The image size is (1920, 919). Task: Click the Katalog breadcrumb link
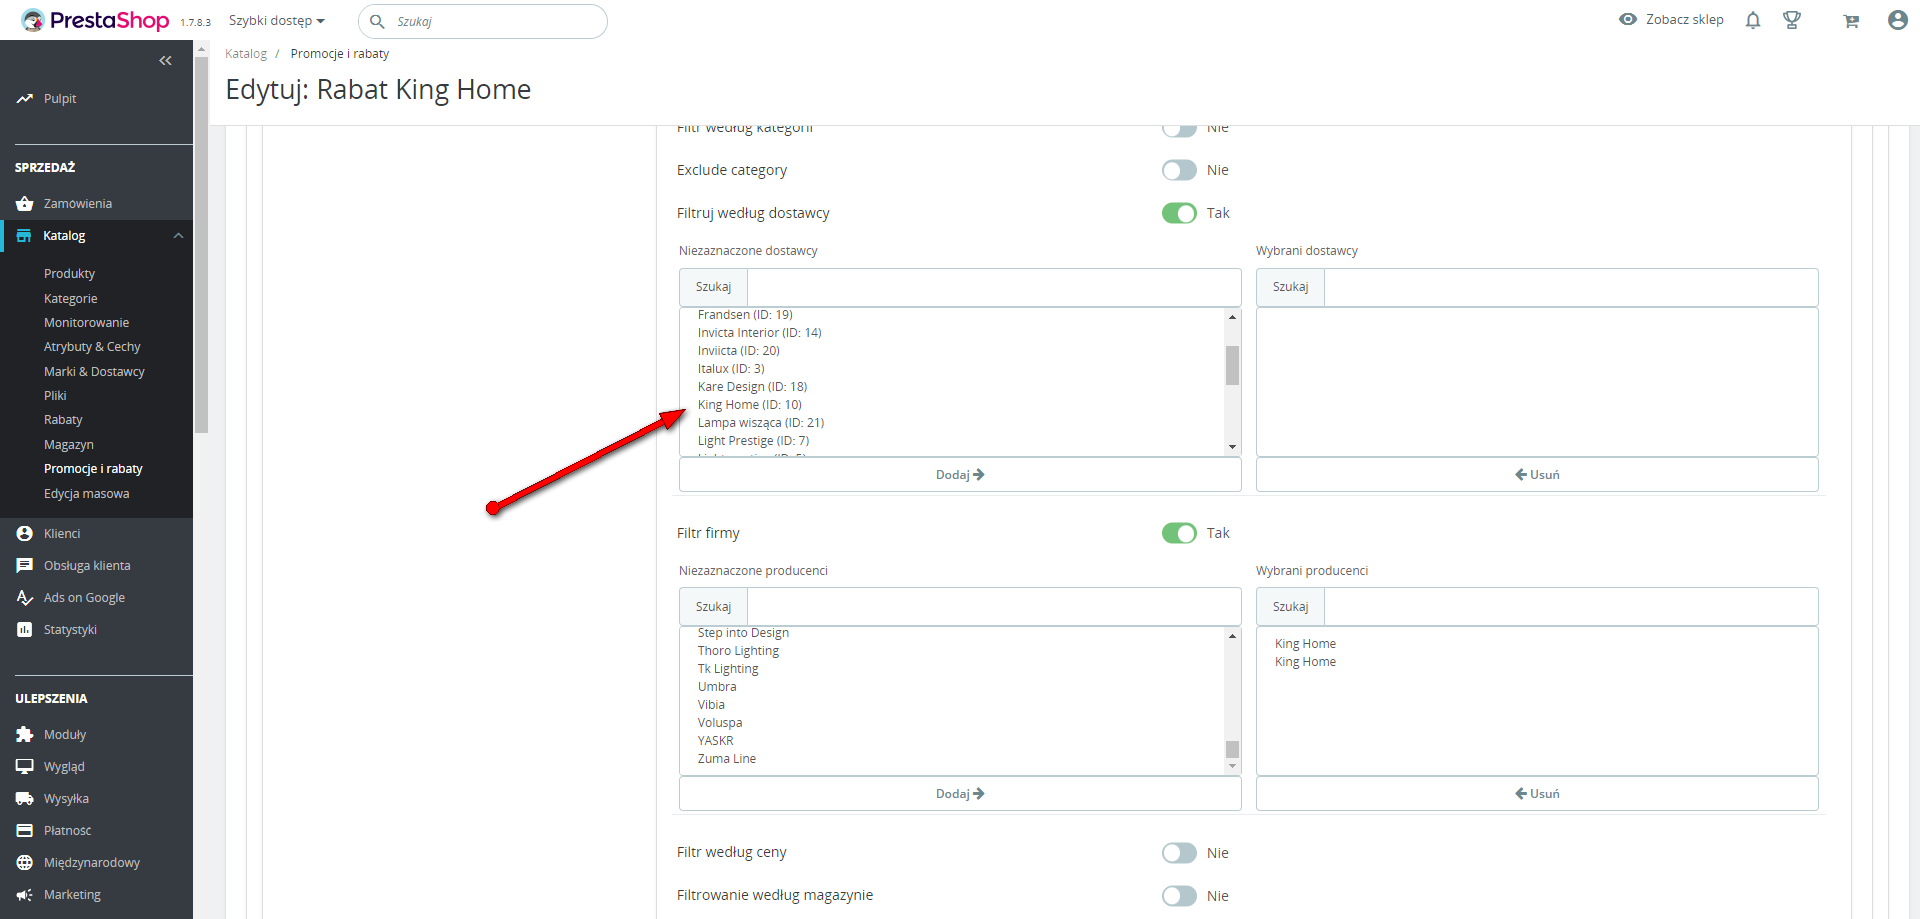click(x=246, y=54)
